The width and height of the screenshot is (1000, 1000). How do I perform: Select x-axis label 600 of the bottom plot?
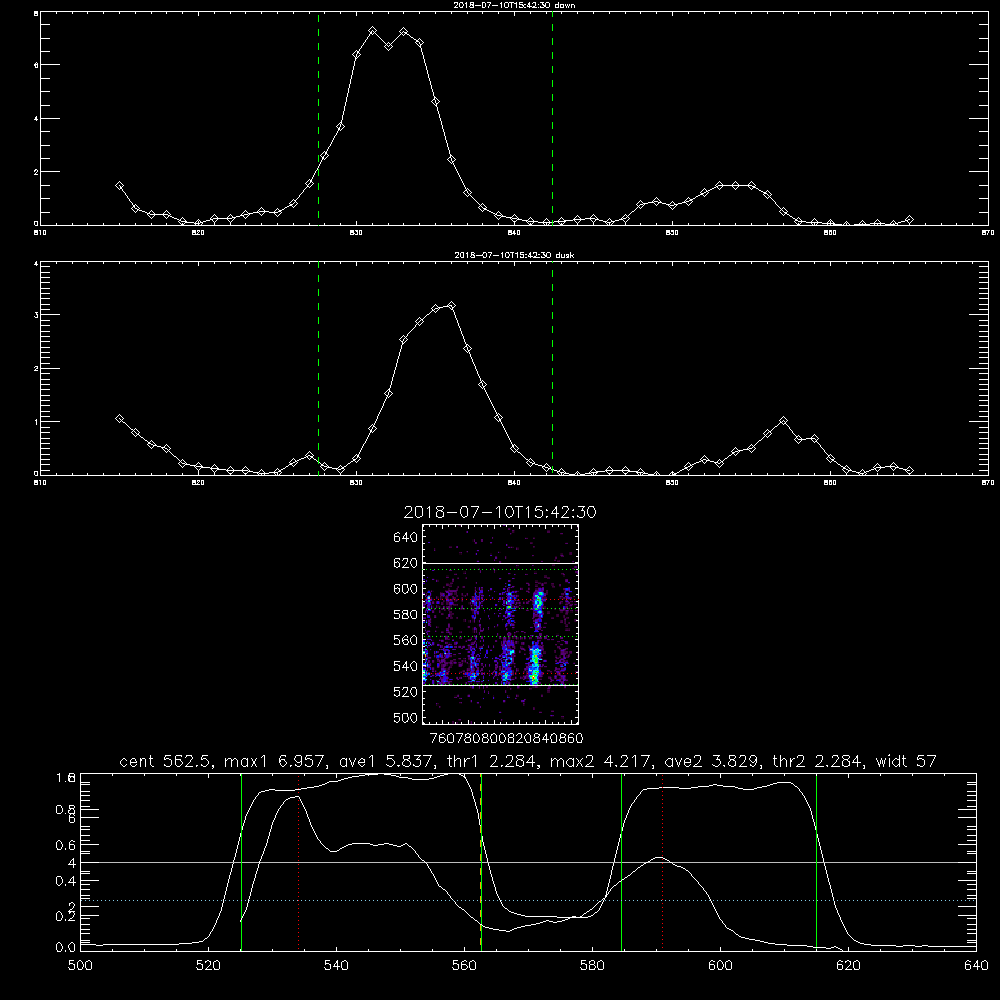coord(721,966)
